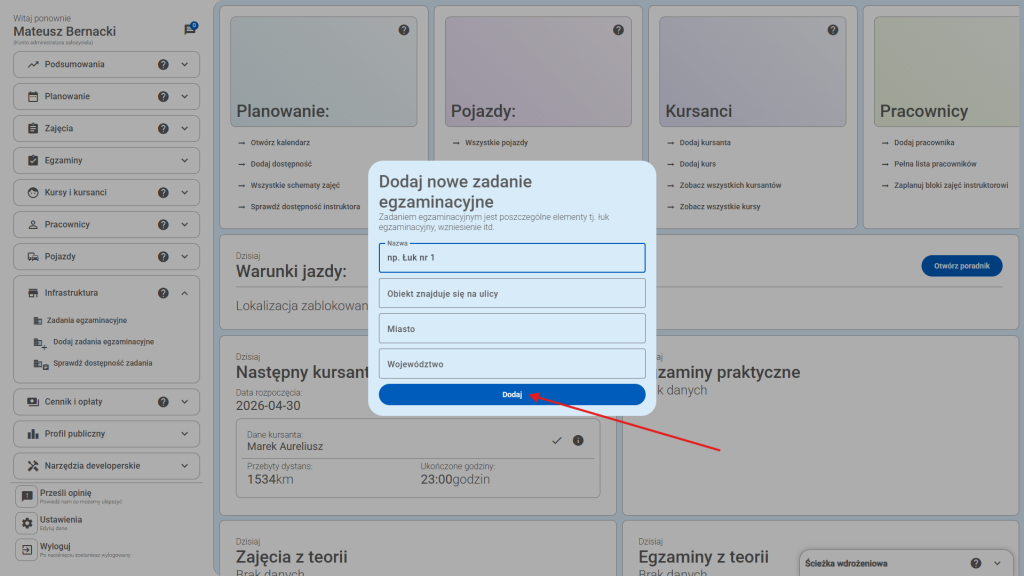
Task: Focus the Nazwa input field
Action: [512, 258]
